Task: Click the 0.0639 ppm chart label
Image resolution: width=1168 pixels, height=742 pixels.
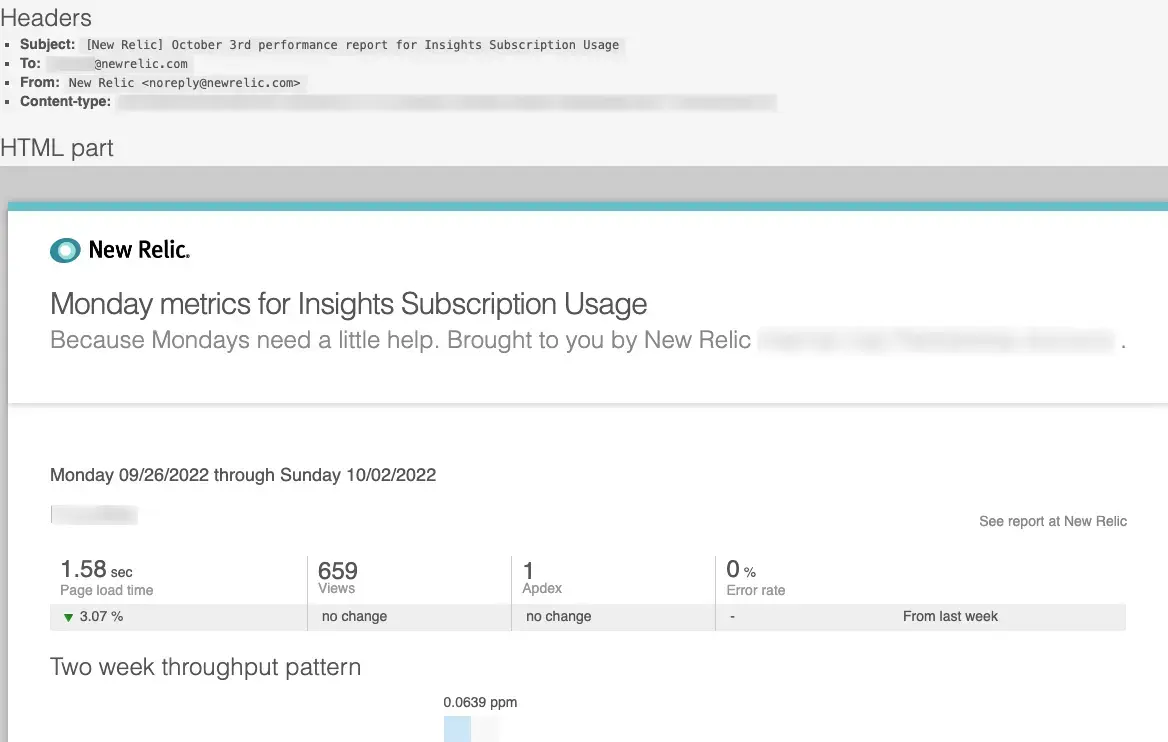Action: [480, 703]
